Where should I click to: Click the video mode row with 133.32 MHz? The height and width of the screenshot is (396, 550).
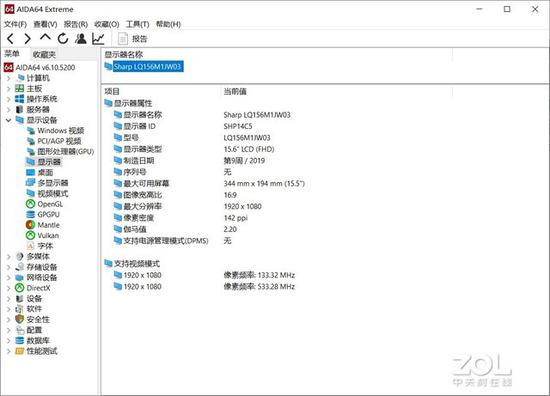point(204,275)
